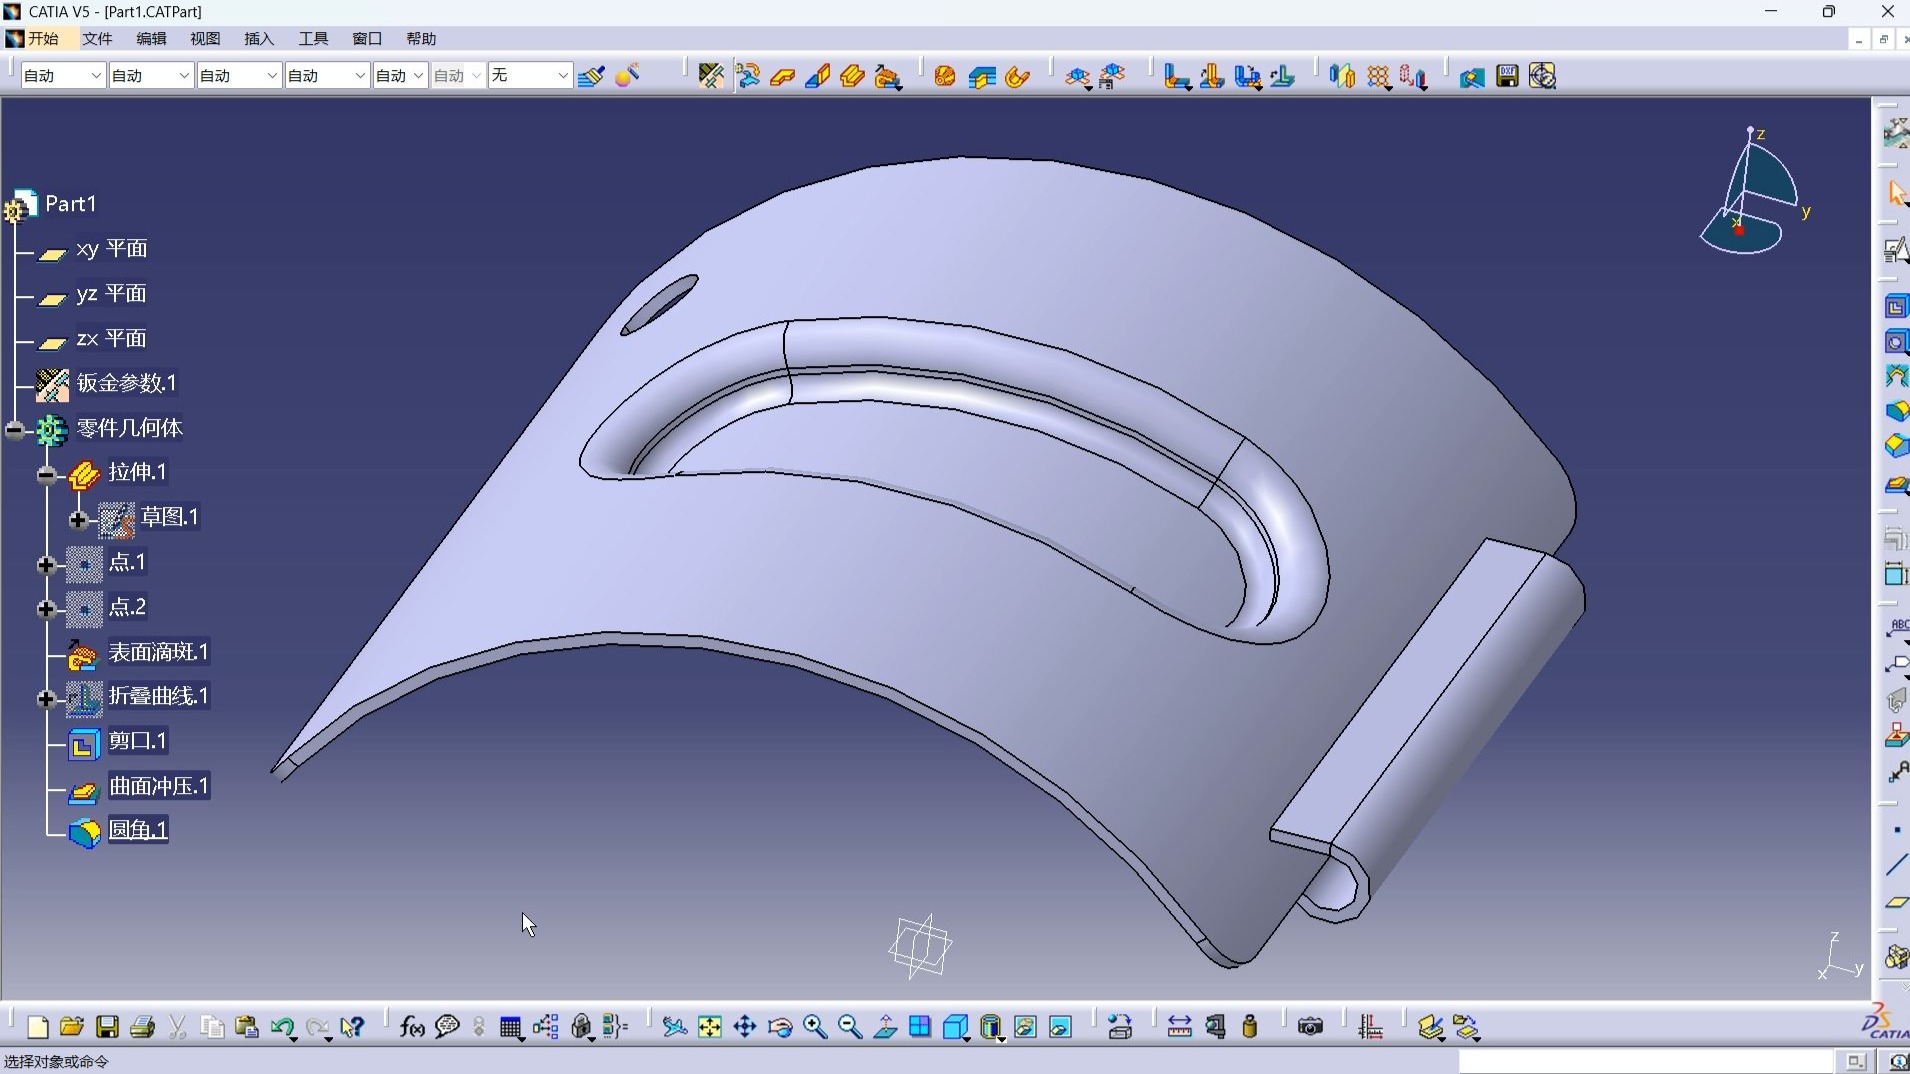Click the command input field in status bar
This screenshot has width=1910, height=1074.
1645,1061
